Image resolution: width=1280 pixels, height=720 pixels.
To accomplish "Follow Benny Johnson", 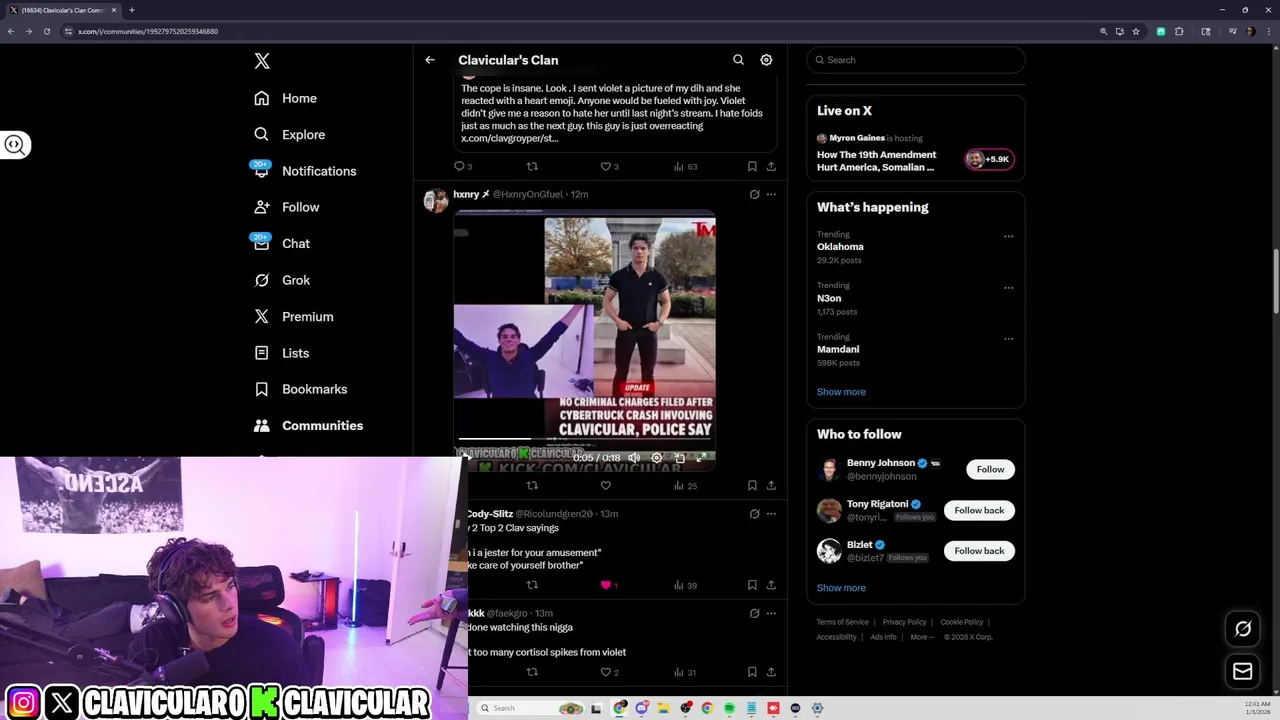I will [990, 469].
